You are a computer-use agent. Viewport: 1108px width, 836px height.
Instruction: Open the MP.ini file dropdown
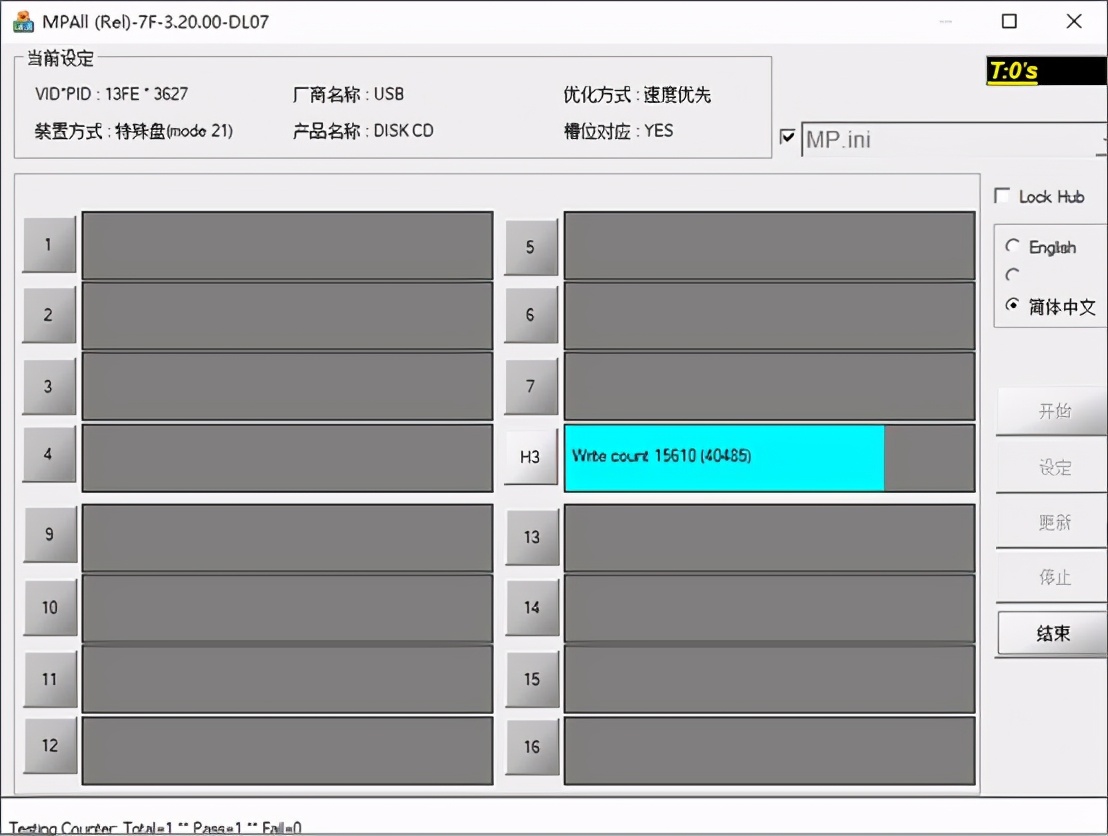click(x=1102, y=140)
